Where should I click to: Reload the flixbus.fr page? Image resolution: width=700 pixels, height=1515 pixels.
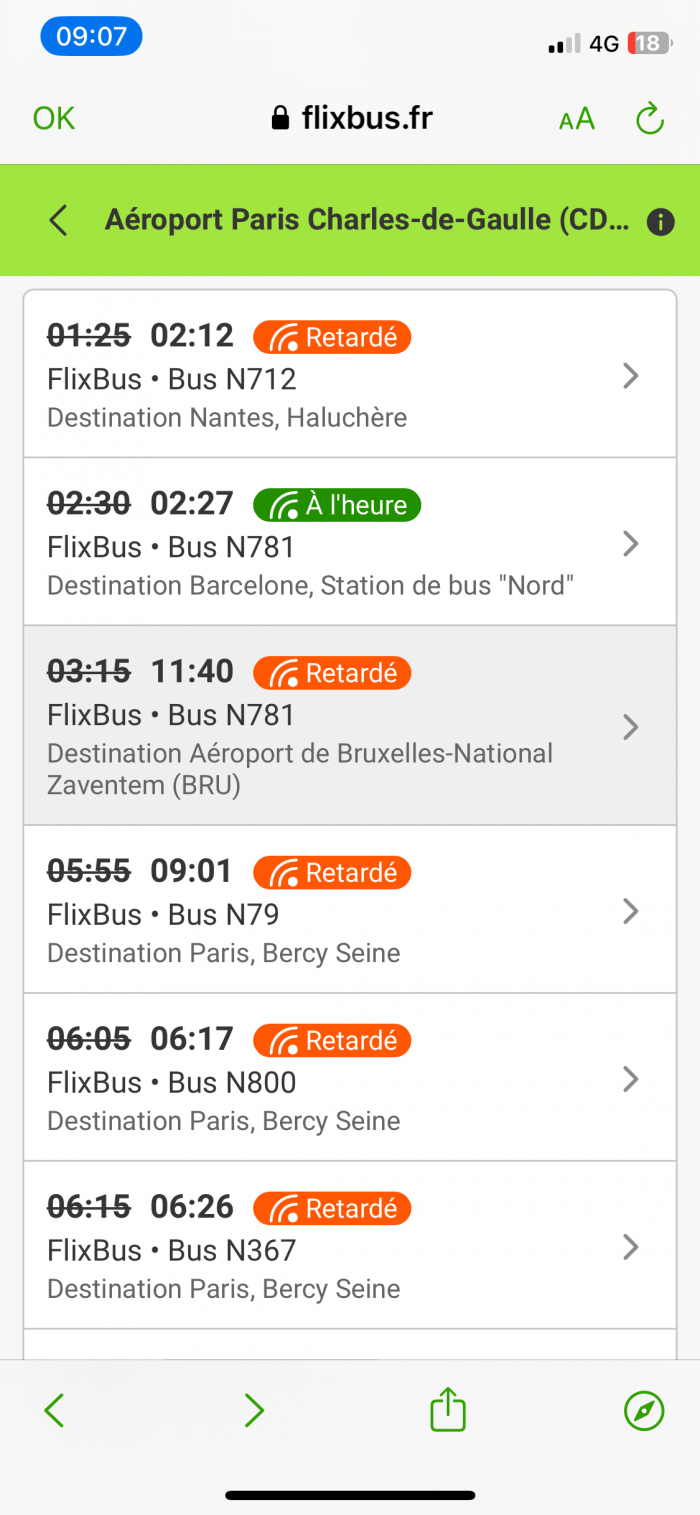(x=650, y=119)
